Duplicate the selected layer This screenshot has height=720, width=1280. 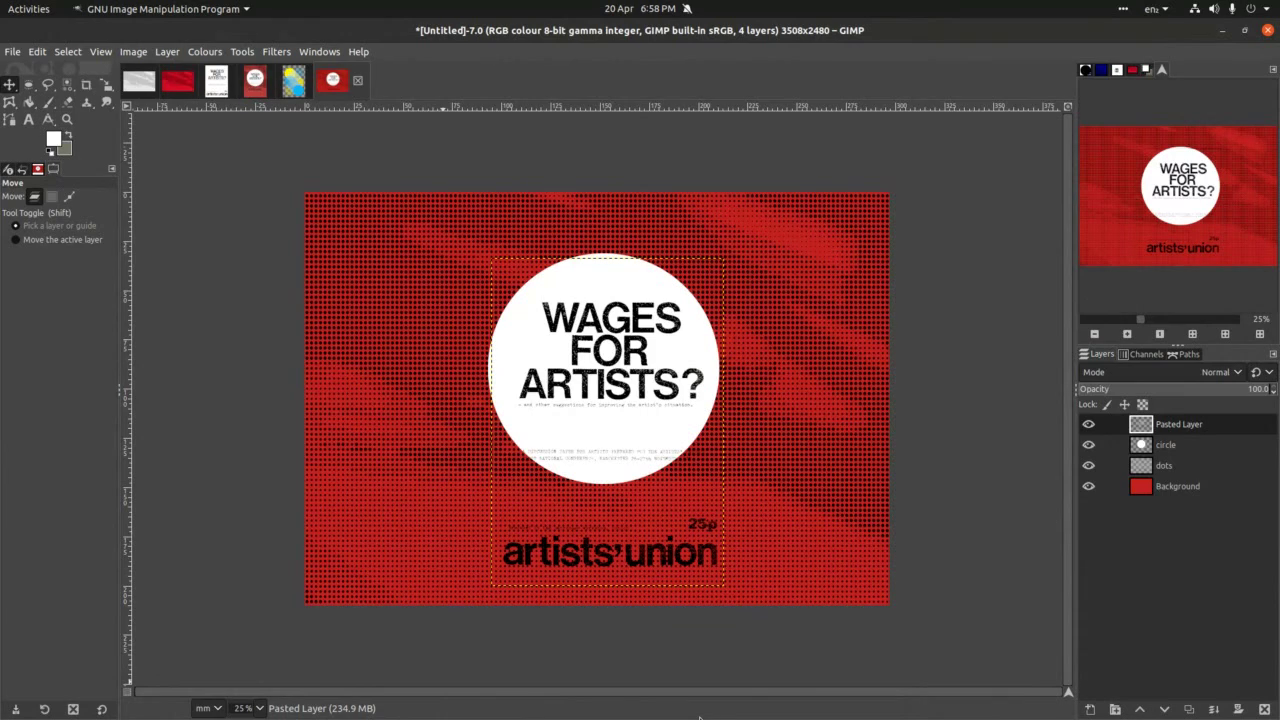(x=1189, y=709)
